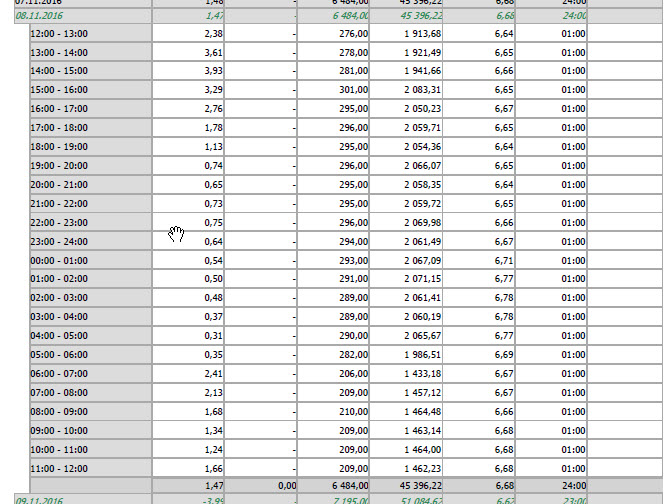
Task: Select the cell with value 301,00
Action: [x=333, y=90]
